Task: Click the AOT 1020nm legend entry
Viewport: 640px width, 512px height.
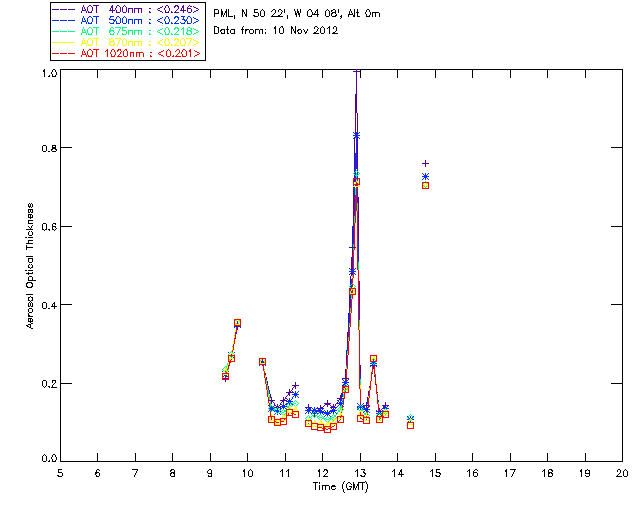Action: coord(126,53)
